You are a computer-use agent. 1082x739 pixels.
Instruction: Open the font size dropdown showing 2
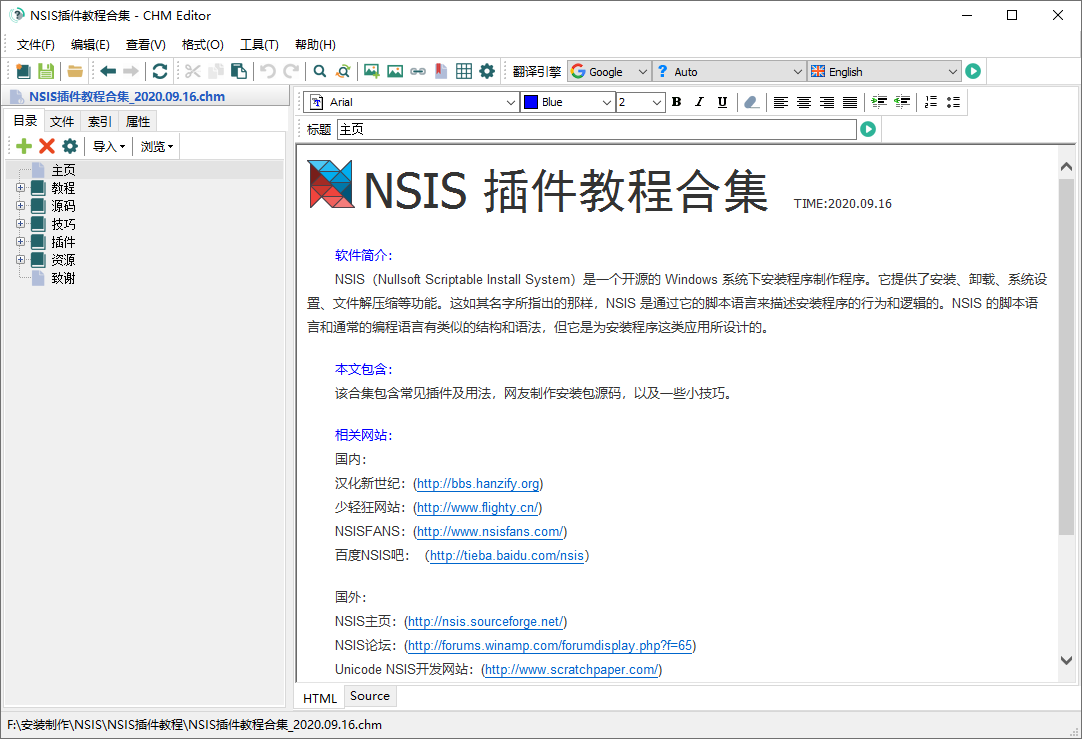pyautogui.click(x=641, y=102)
